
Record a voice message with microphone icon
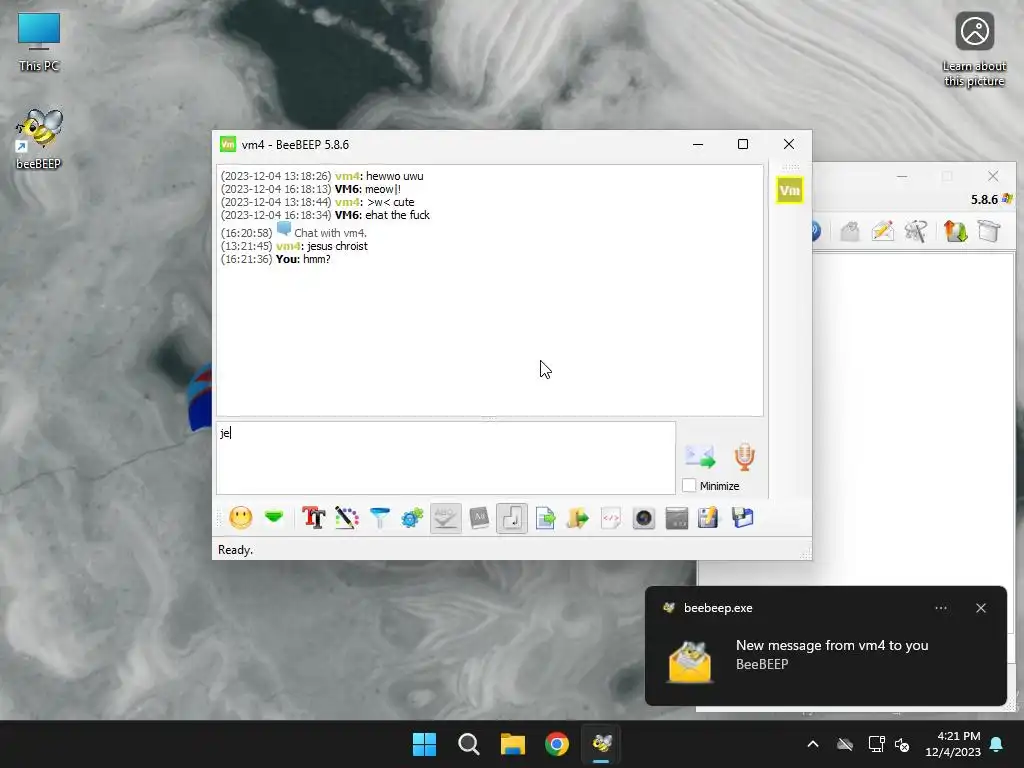[x=744, y=456]
